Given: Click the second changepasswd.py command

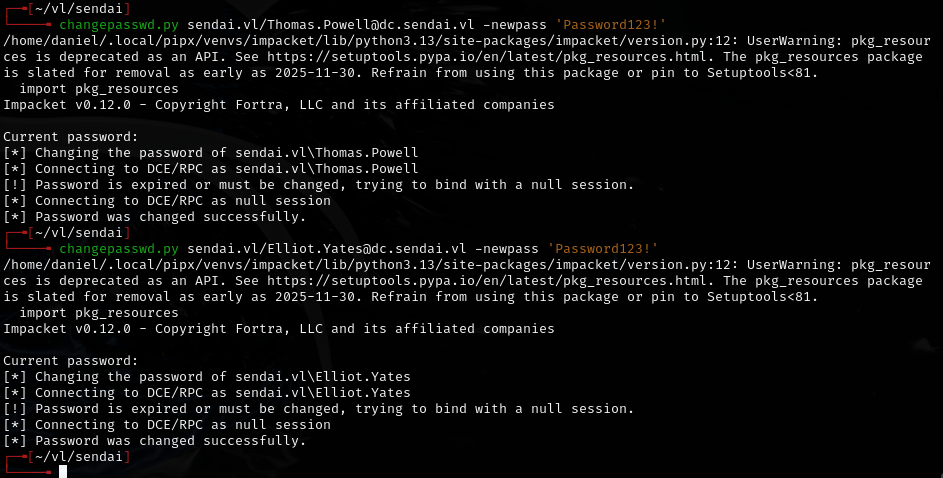Looking at the screenshot, I should point(119,248).
